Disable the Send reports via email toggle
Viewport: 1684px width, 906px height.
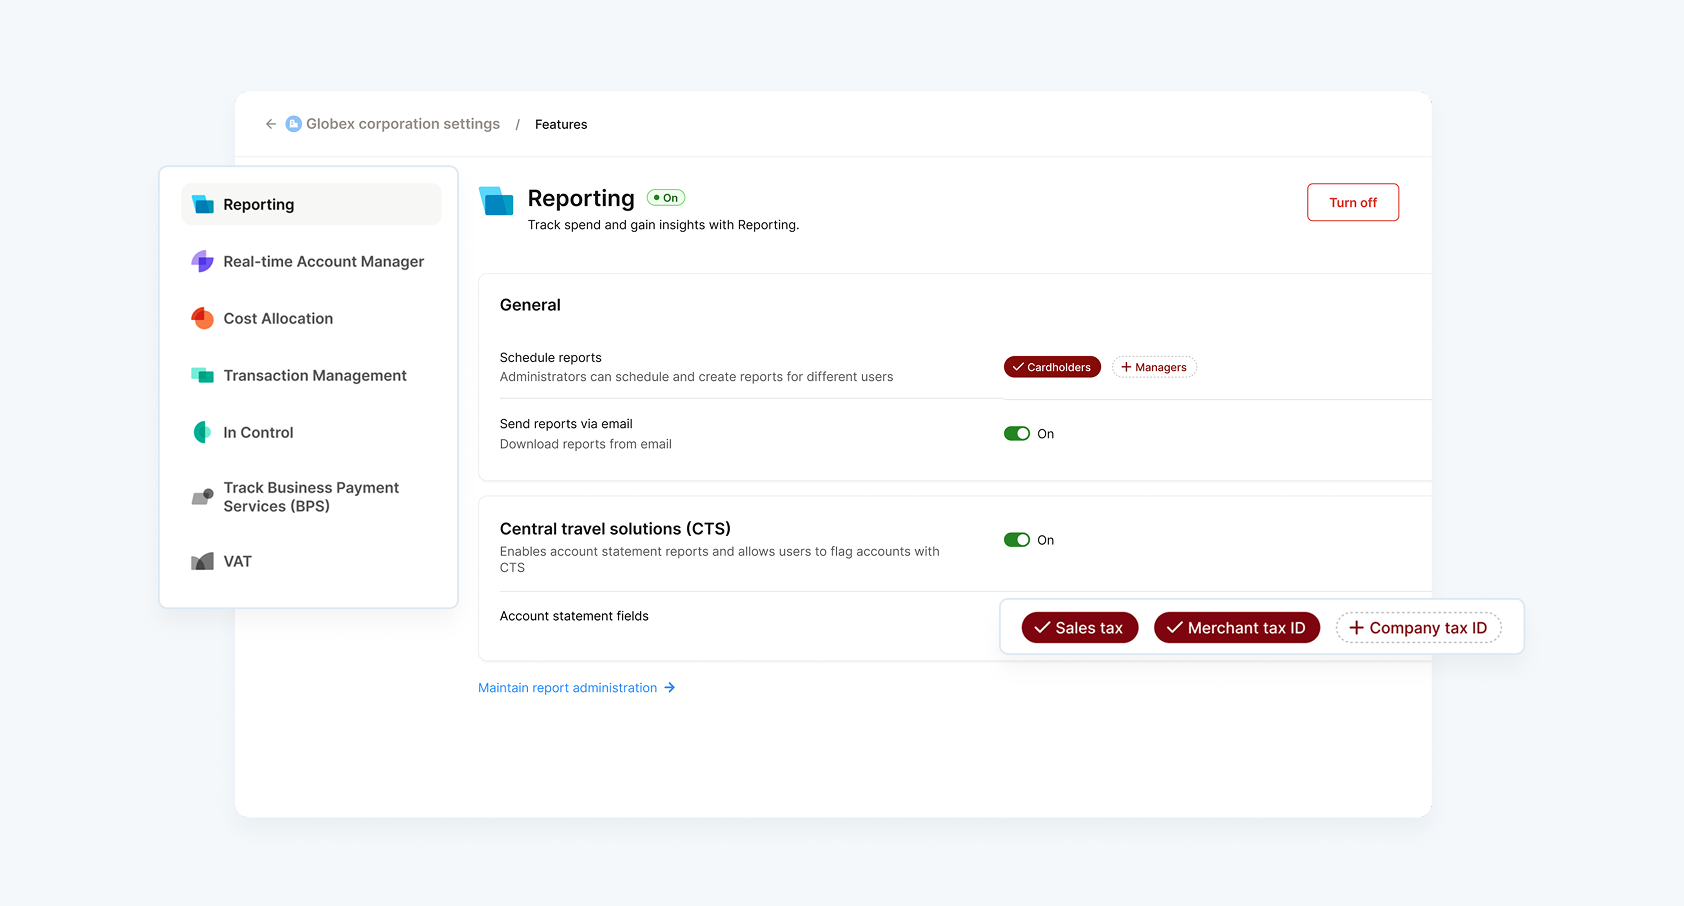pyautogui.click(x=1017, y=434)
